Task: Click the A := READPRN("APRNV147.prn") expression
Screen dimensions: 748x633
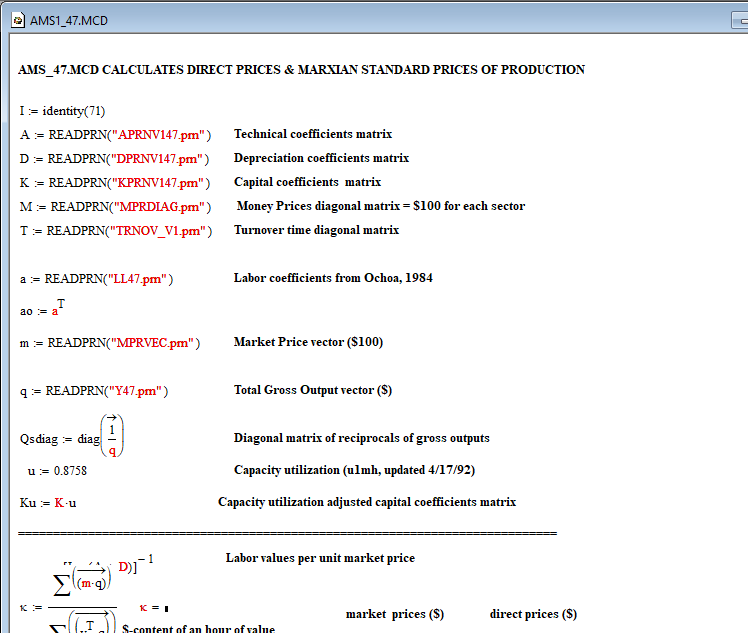Action: (x=115, y=135)
